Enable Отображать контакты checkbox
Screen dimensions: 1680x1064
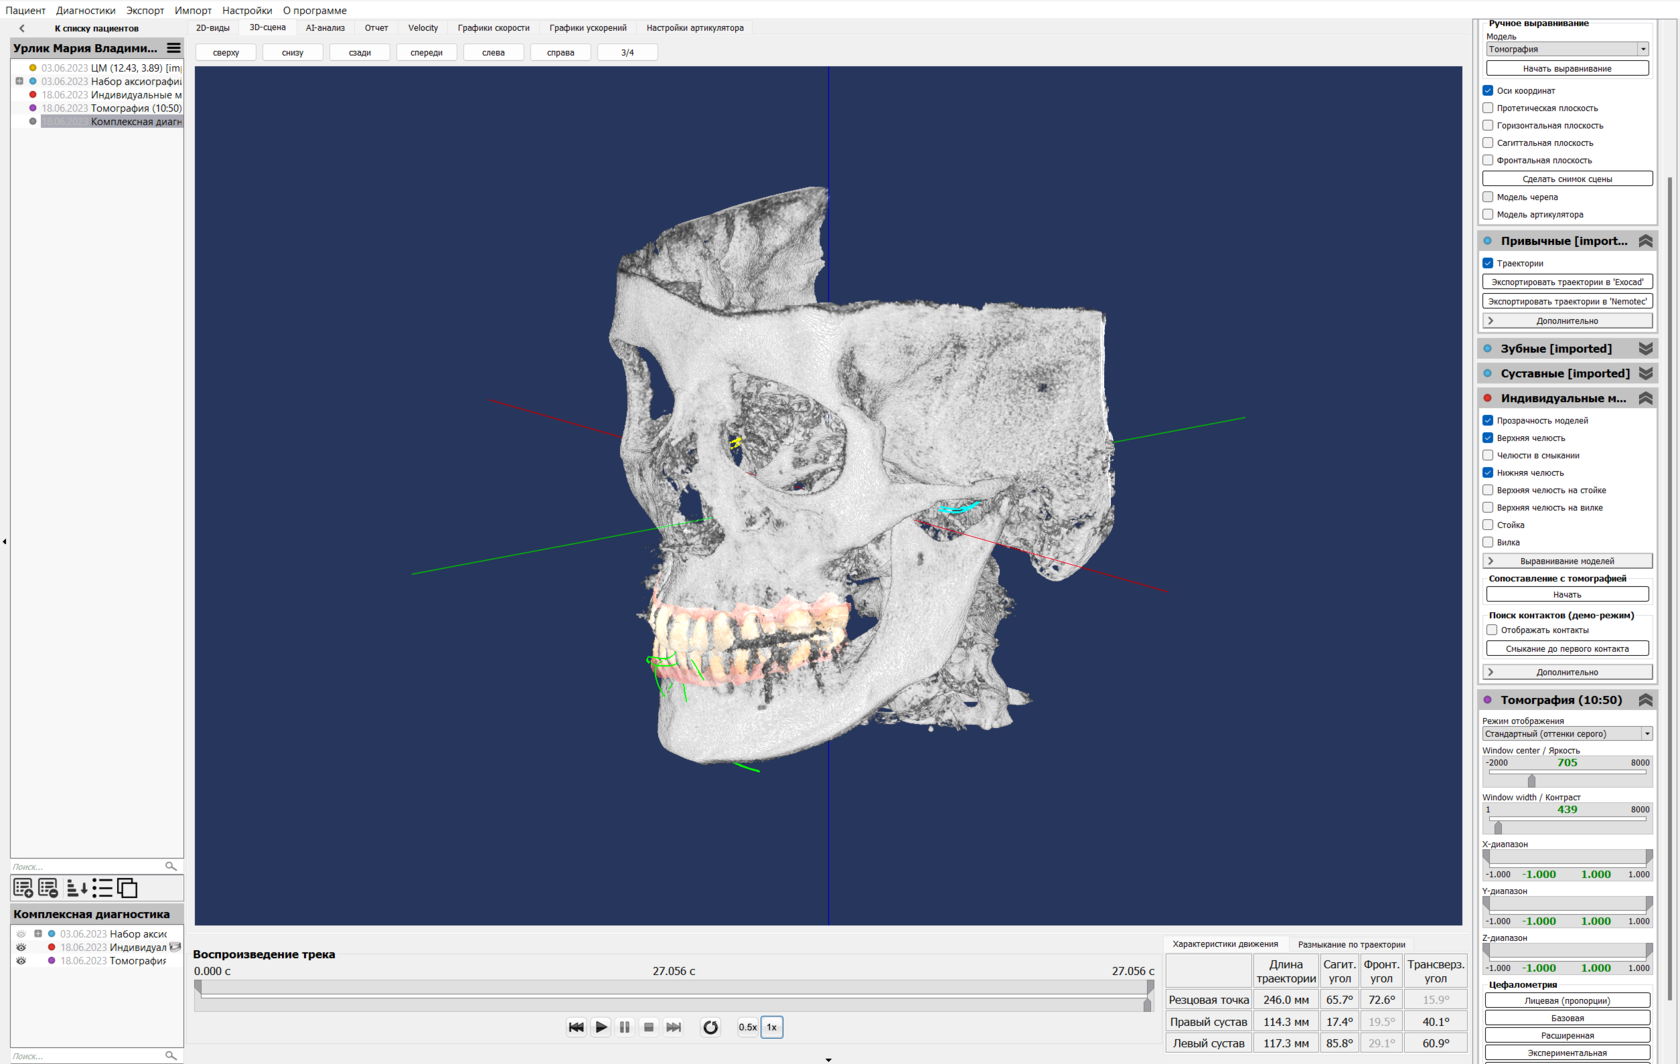1492,630
